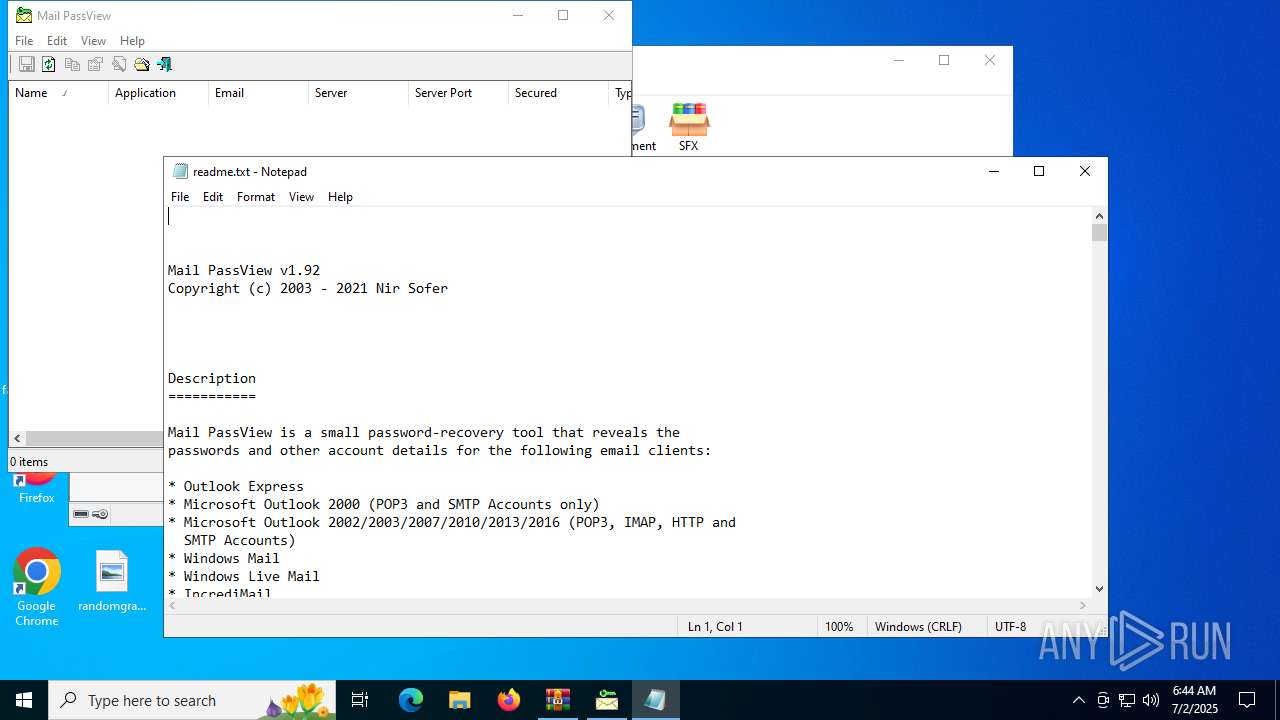Screen dimensions: 1280x720
Task: Sort by the Secured column header
Action: tap(558, 93)
